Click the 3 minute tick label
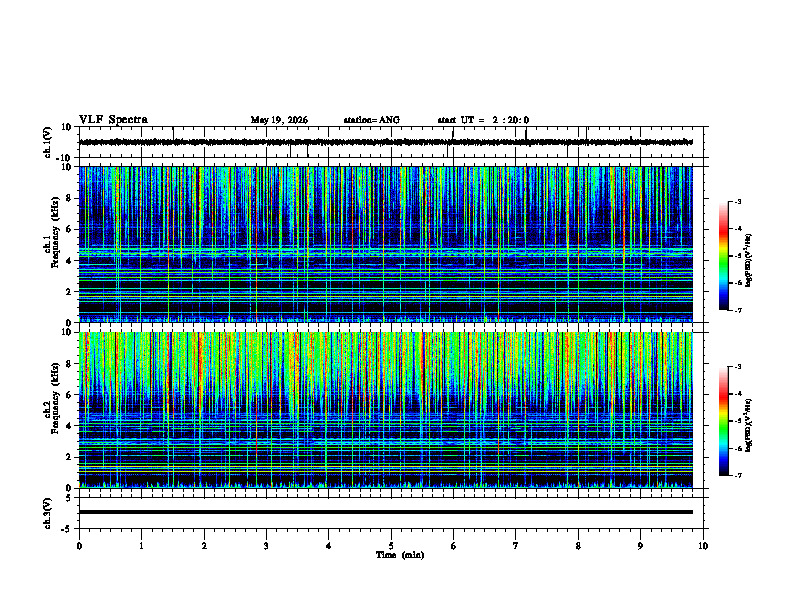 (266, 546)
